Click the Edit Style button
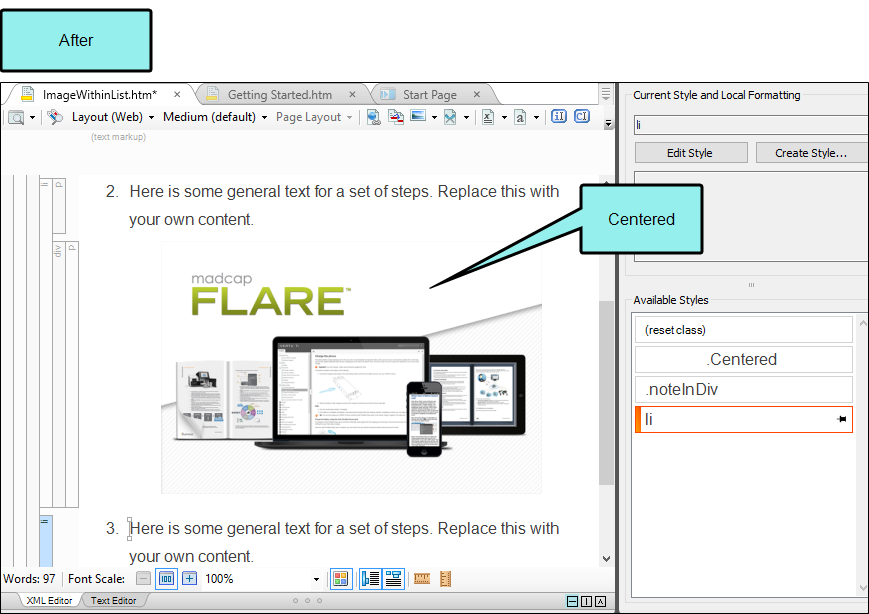The width and height of the screenshot is (869, 614). [x=691, y=153]
